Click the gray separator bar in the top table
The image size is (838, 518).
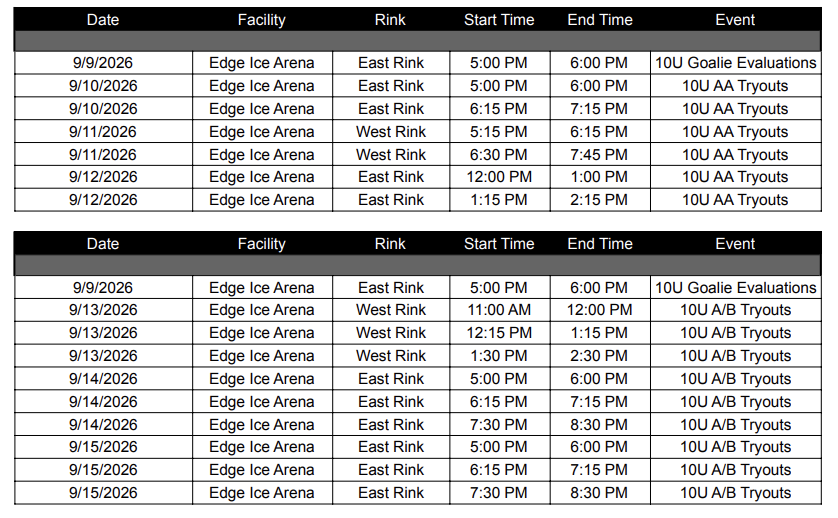pos(417,41)
